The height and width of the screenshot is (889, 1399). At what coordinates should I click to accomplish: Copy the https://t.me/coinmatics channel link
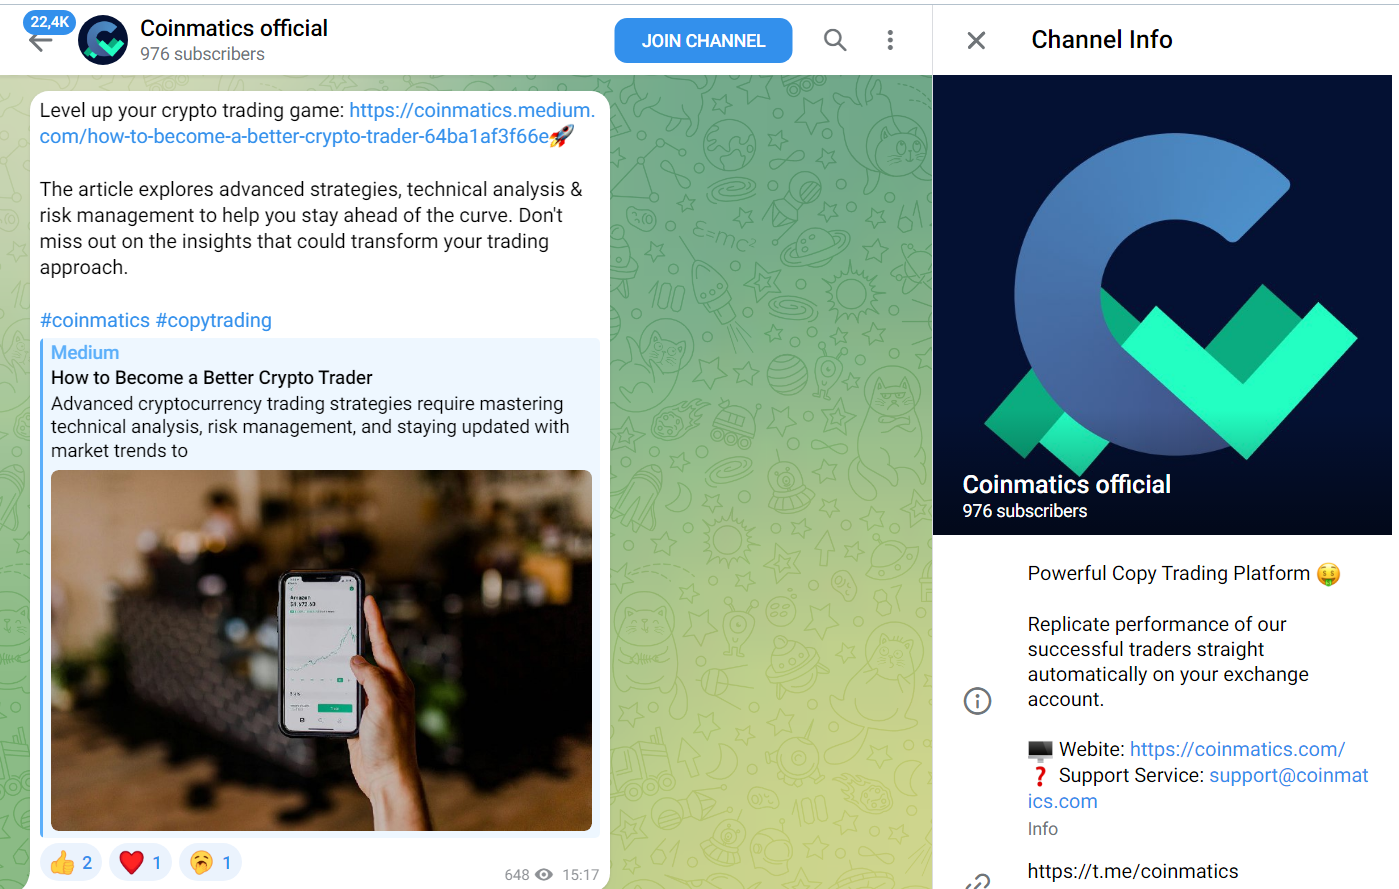1133,871
